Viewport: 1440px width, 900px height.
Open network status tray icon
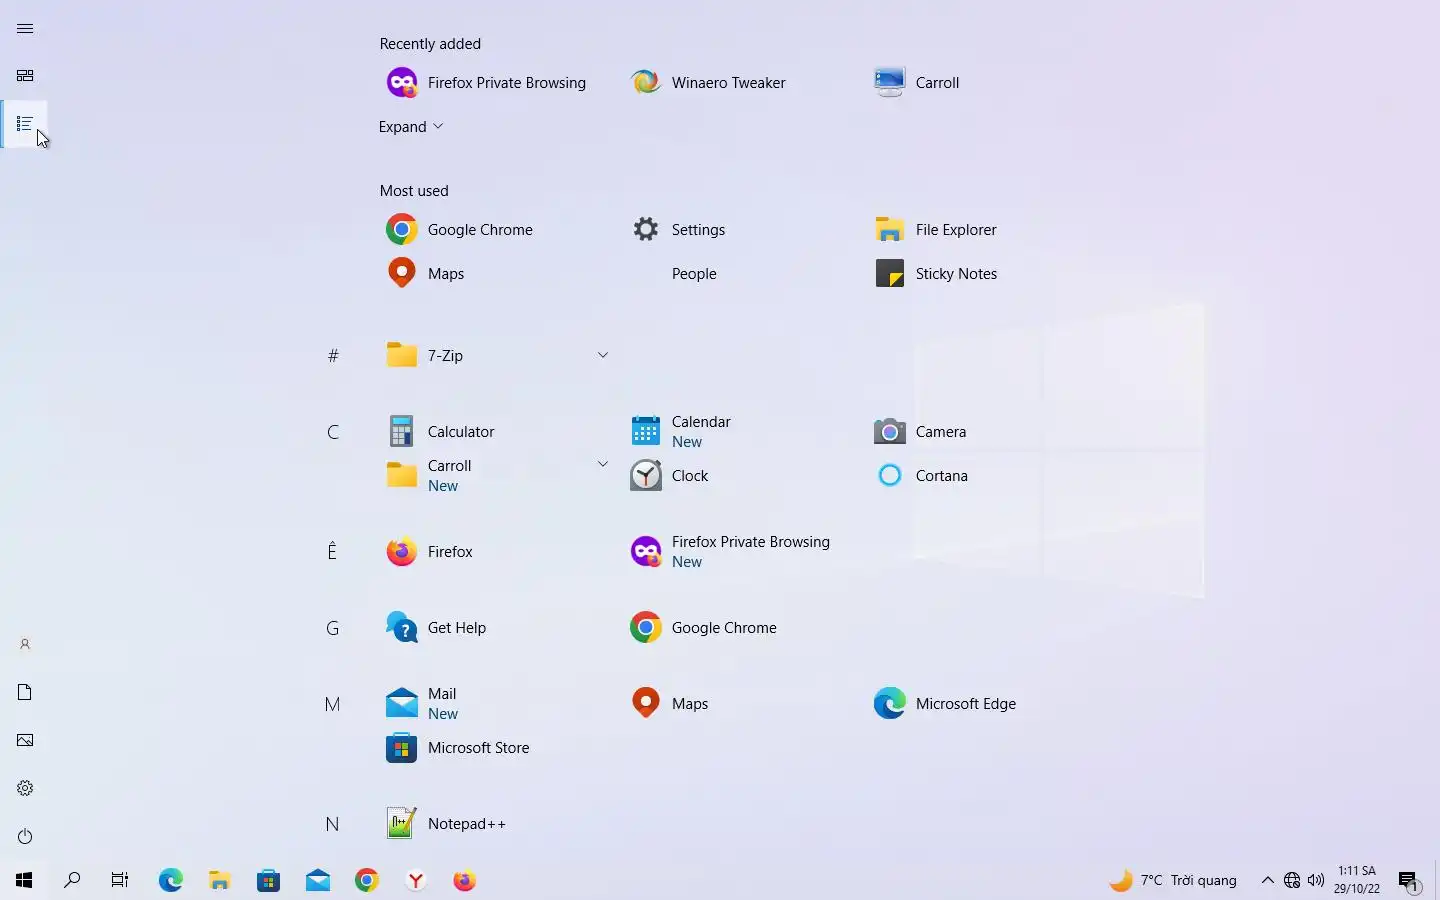click(1292, 880)
